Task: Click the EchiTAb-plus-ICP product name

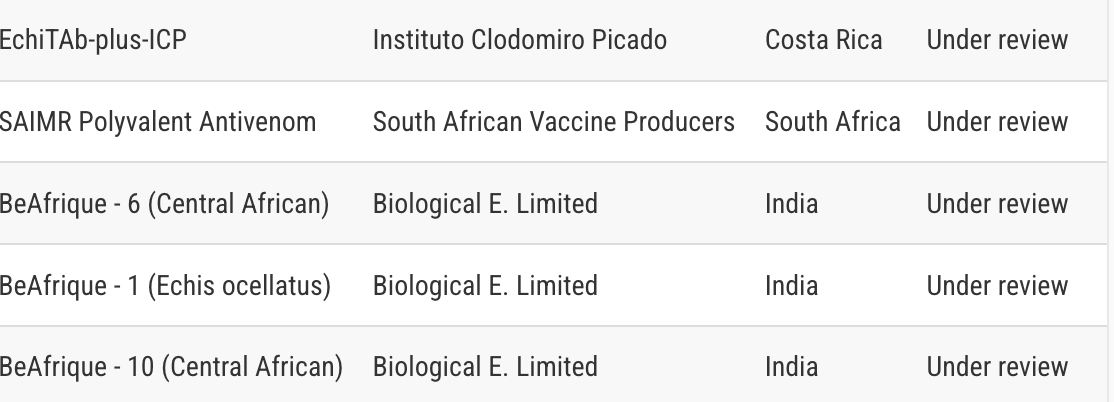Action: tap(93, 40)
